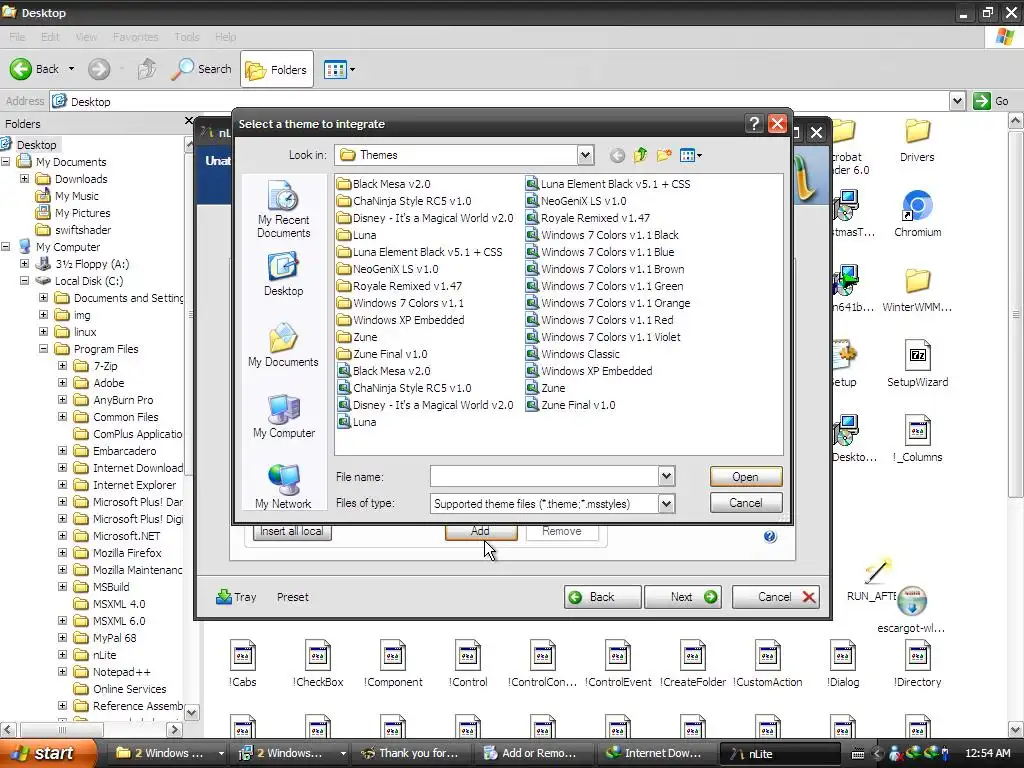Viewport: 1024px width, 768px height.
Task: Select the Windows XP Embedded folder
Action: click(x=401, y=320)
